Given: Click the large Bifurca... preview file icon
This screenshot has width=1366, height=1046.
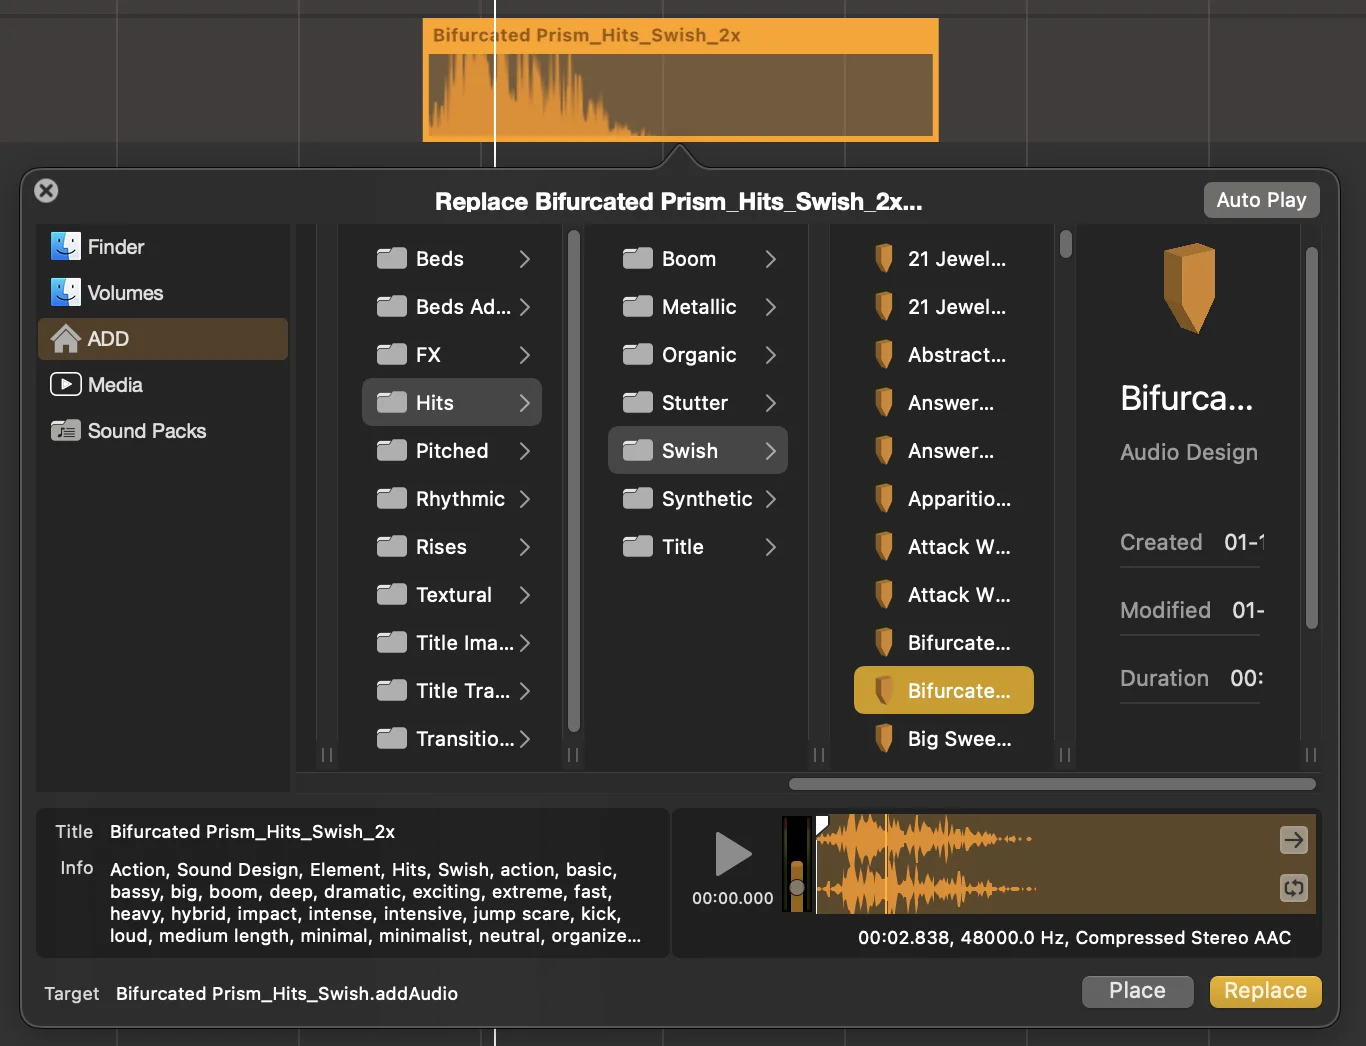Looking at the screenshot, I should pos(1189,288).
